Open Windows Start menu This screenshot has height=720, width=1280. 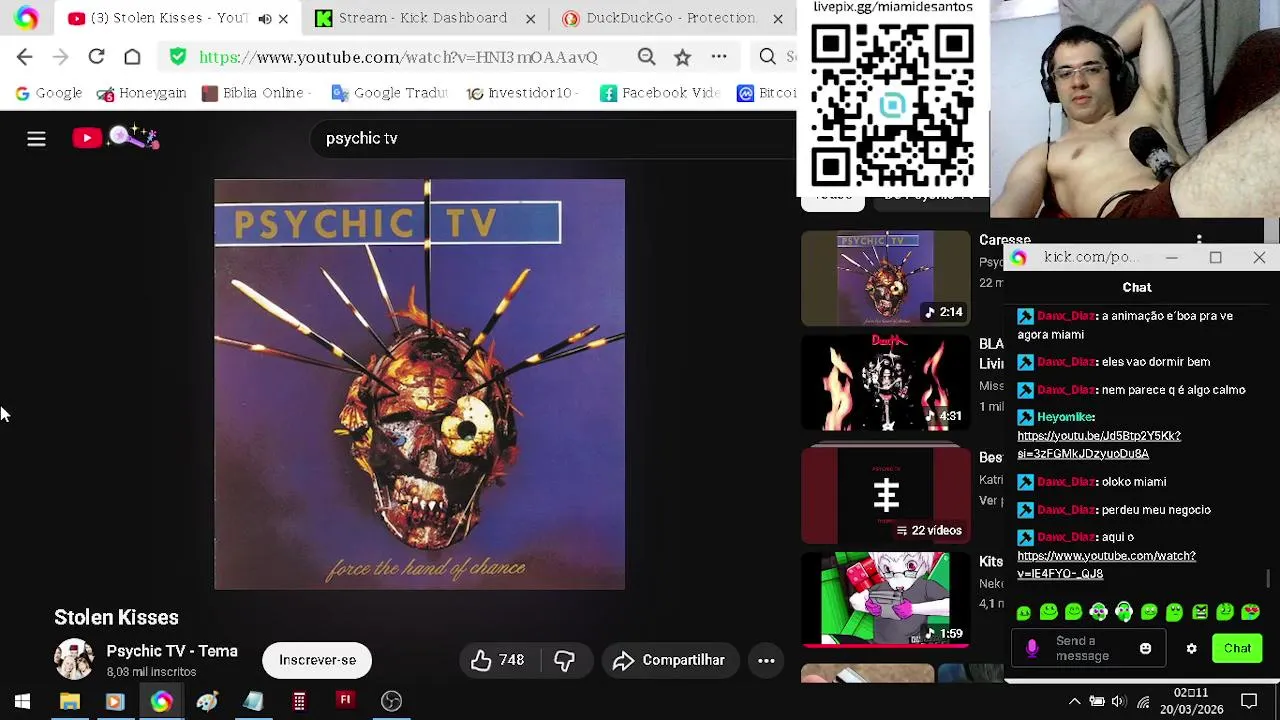click(22, 701)
